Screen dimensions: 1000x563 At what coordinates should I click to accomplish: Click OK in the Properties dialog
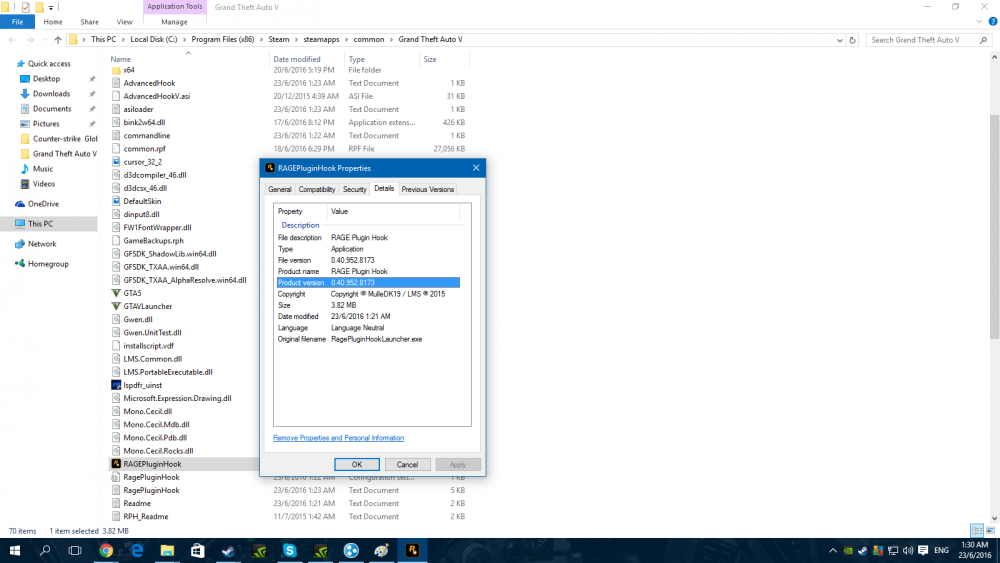click(x=357, y=464)
